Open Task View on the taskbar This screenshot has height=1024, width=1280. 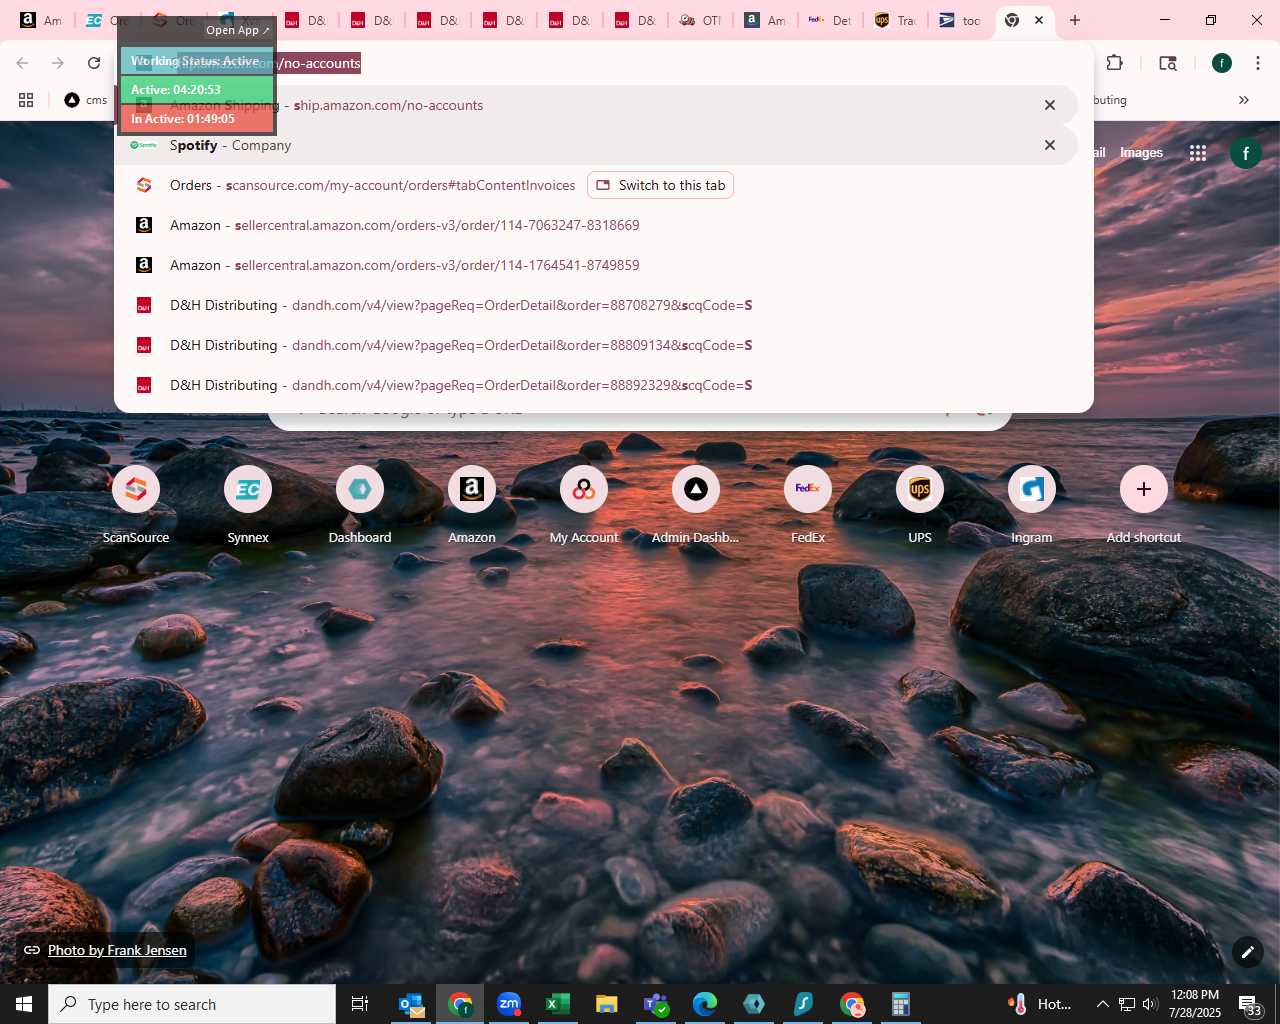pyautogui.click(x=360, y=1004)
